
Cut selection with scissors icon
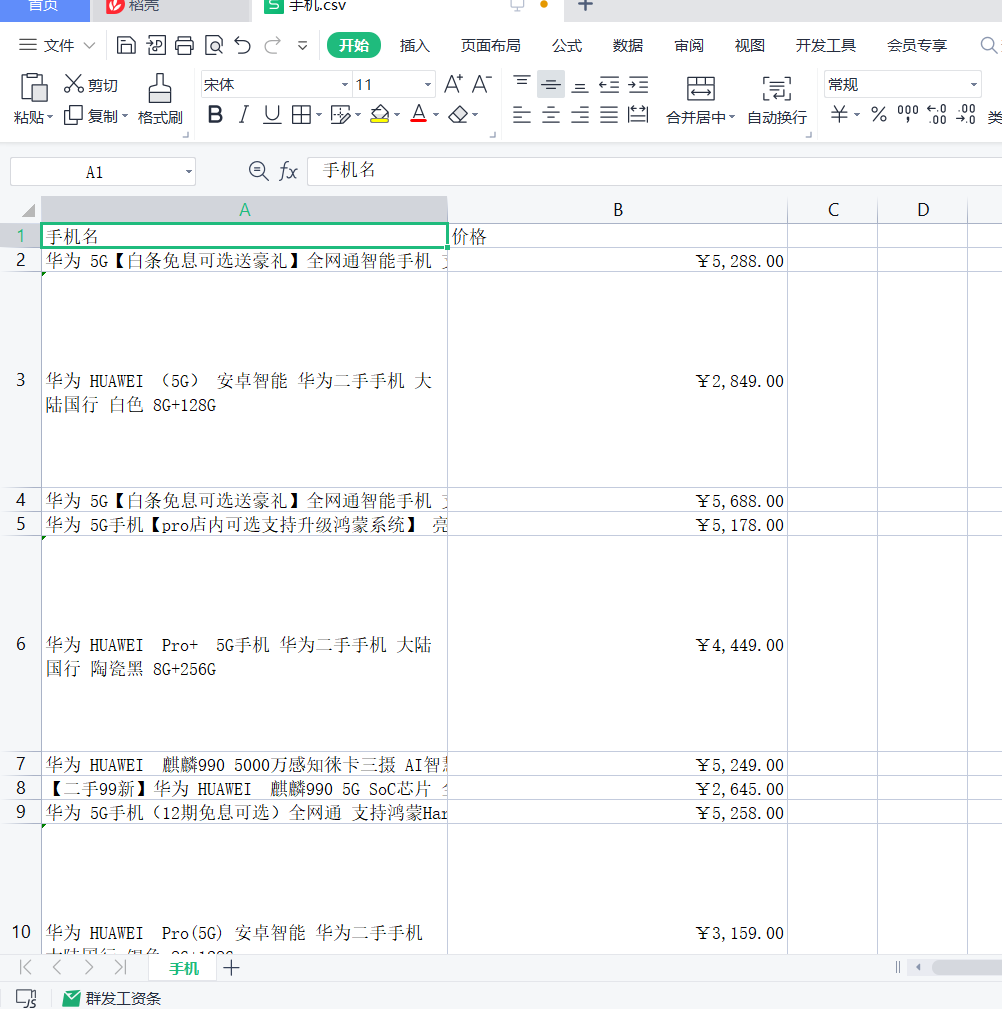pyautogui.click(x=91, y=84)
